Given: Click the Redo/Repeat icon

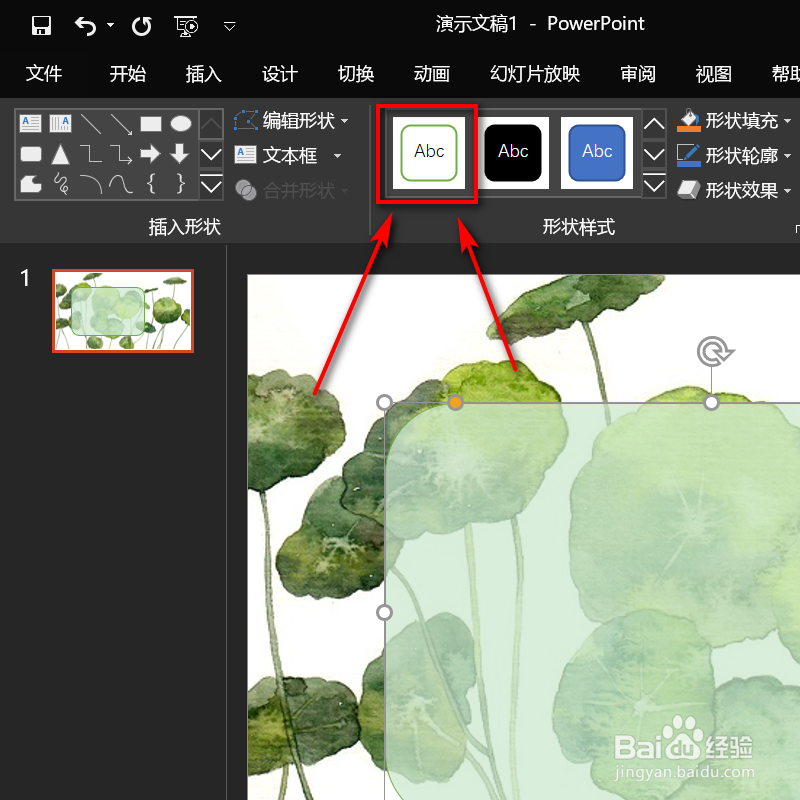Looking at the screenshot, I should click(x=141, y=26).
